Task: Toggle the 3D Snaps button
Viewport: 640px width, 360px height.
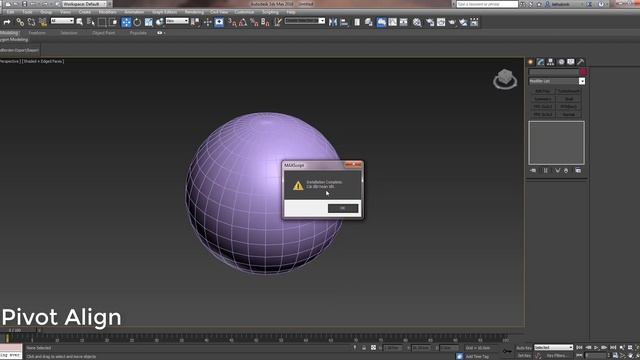Action: pos(232,22)
